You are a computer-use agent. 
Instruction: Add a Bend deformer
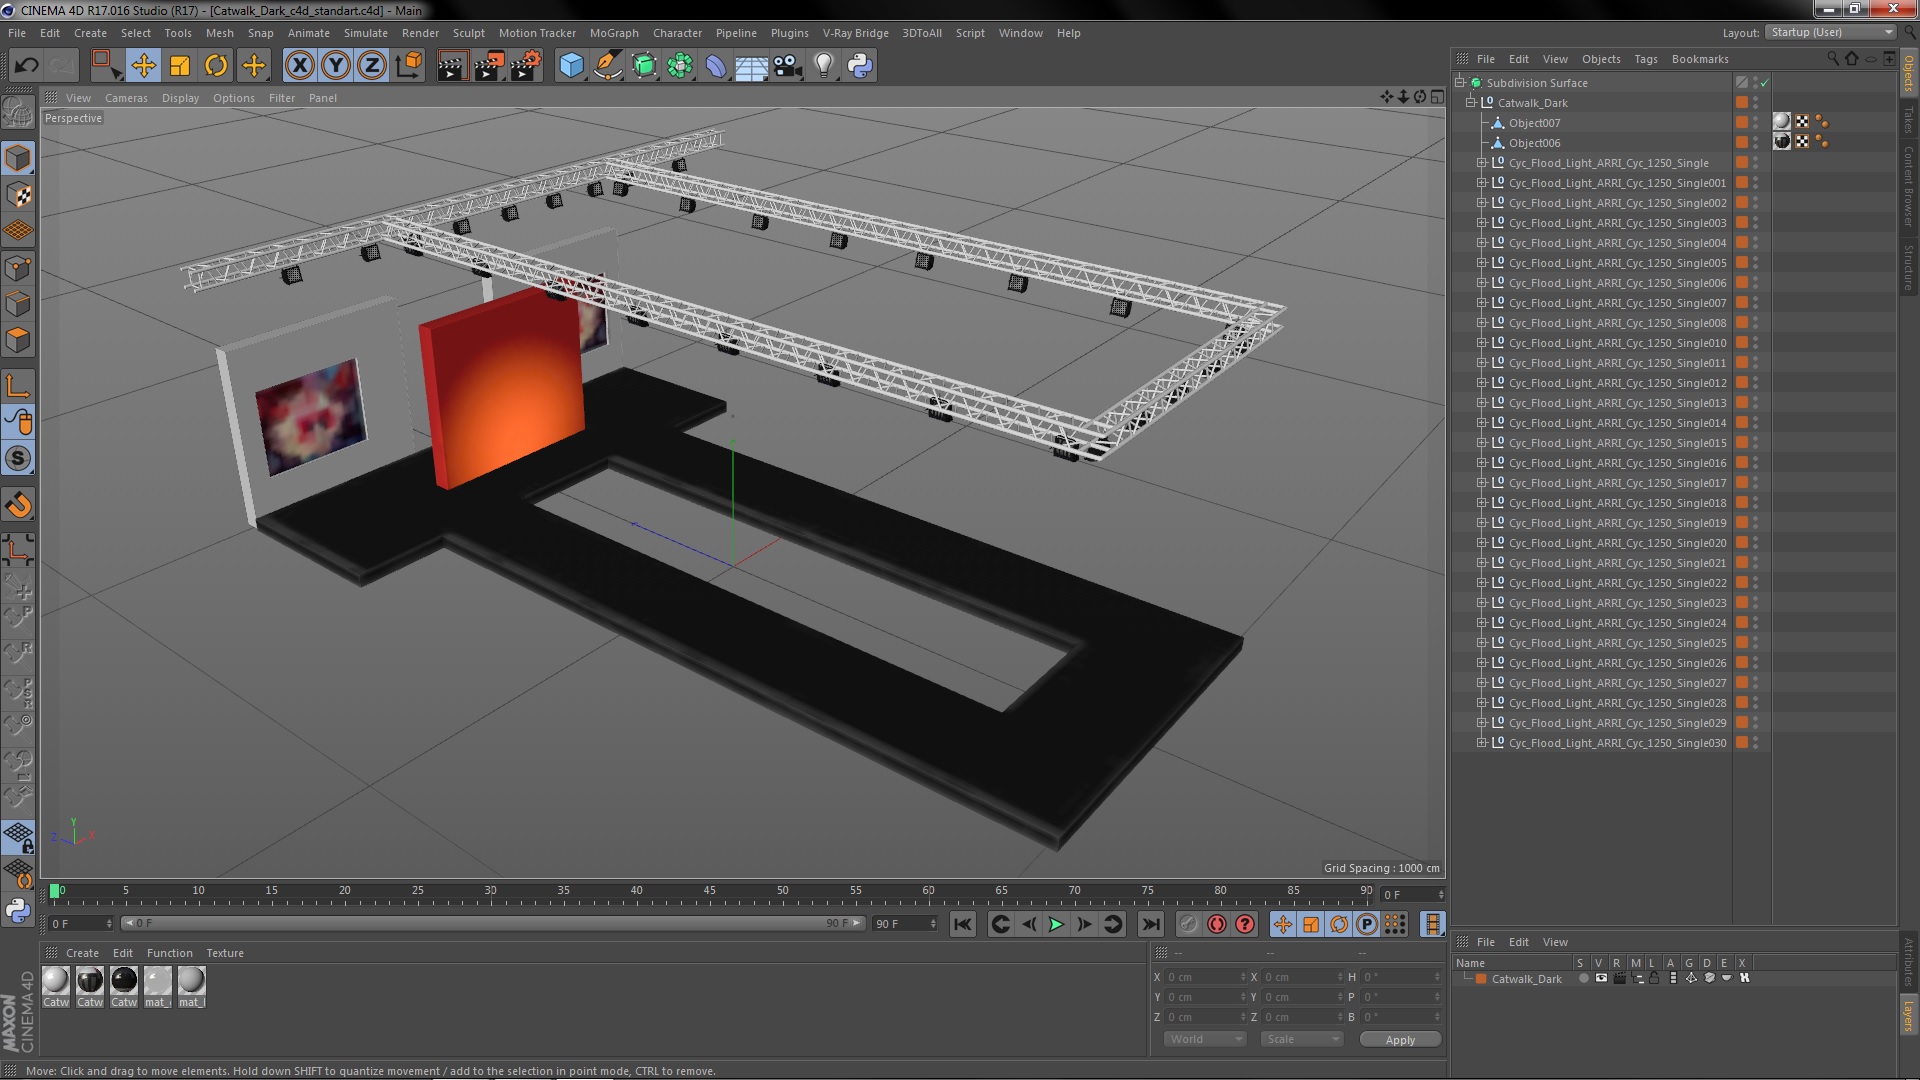716,66
